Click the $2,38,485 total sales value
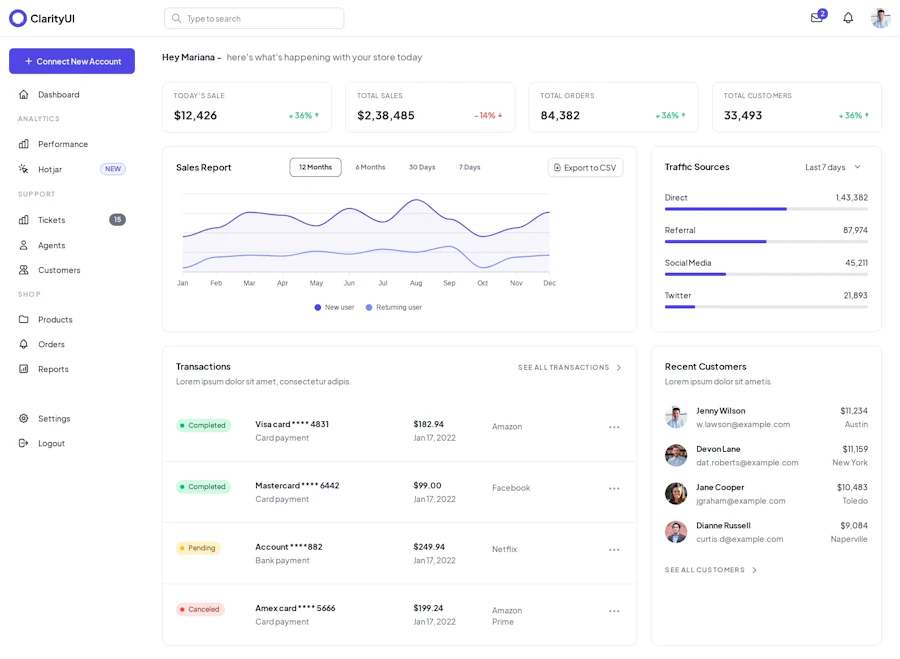Image resolution: width=900 pixels, height=659 pixels. 386,115
